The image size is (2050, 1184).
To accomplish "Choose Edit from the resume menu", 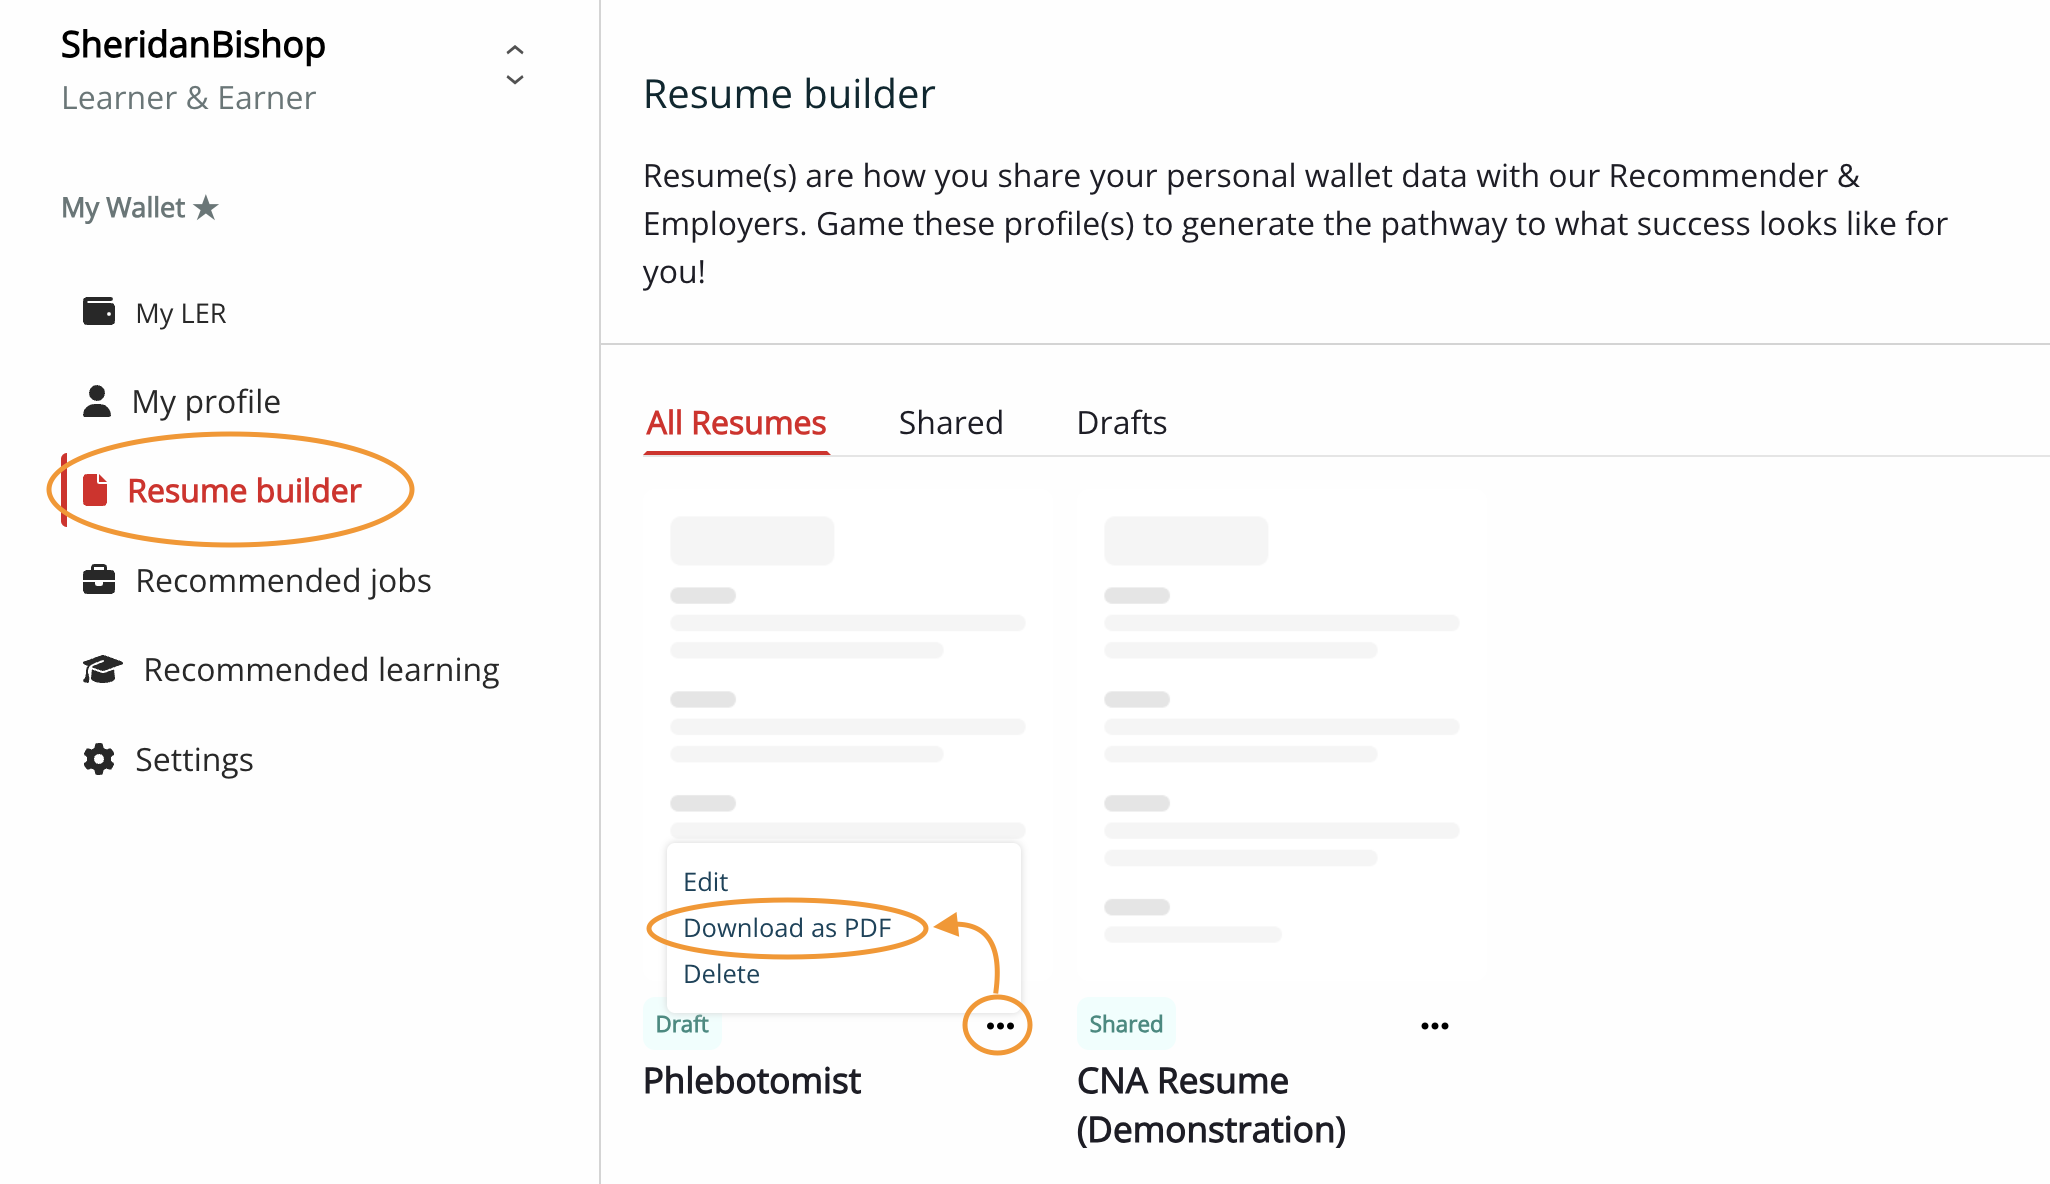I will [x=705, y=882].
